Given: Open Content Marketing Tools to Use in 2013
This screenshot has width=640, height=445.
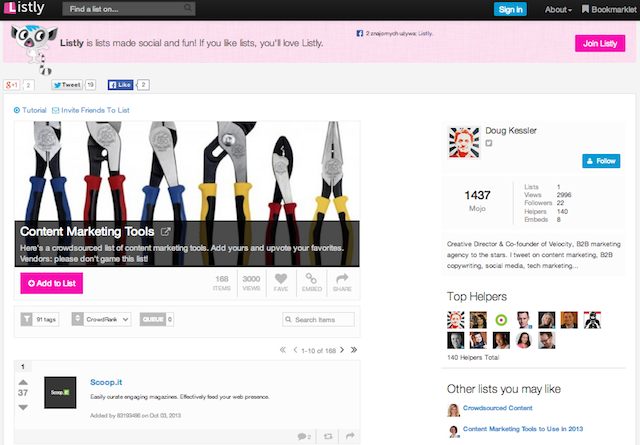Looking at the screenshot, I should (523, 429).
